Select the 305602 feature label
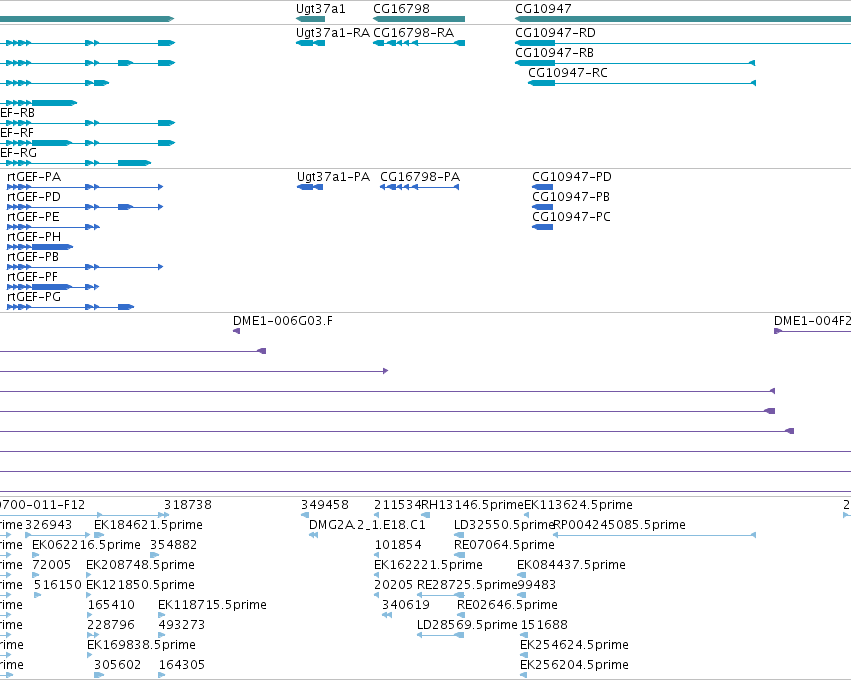Image resolution: width=851 pixels, height=680 pixels. pos(117,665)
